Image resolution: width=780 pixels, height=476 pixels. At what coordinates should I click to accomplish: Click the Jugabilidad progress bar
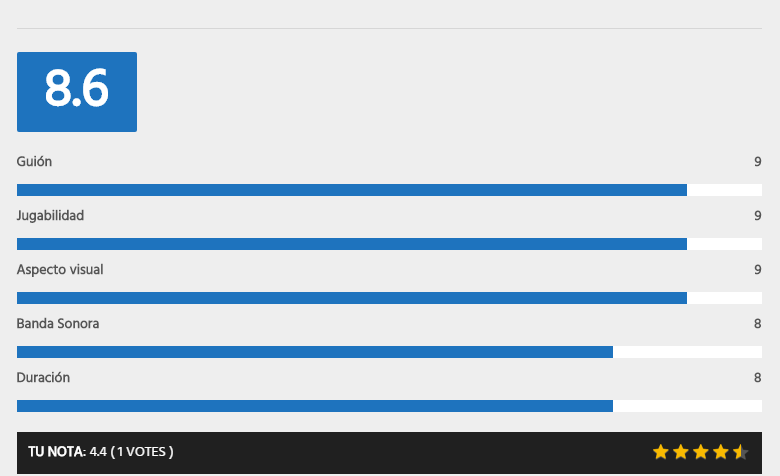coord(389,244)
